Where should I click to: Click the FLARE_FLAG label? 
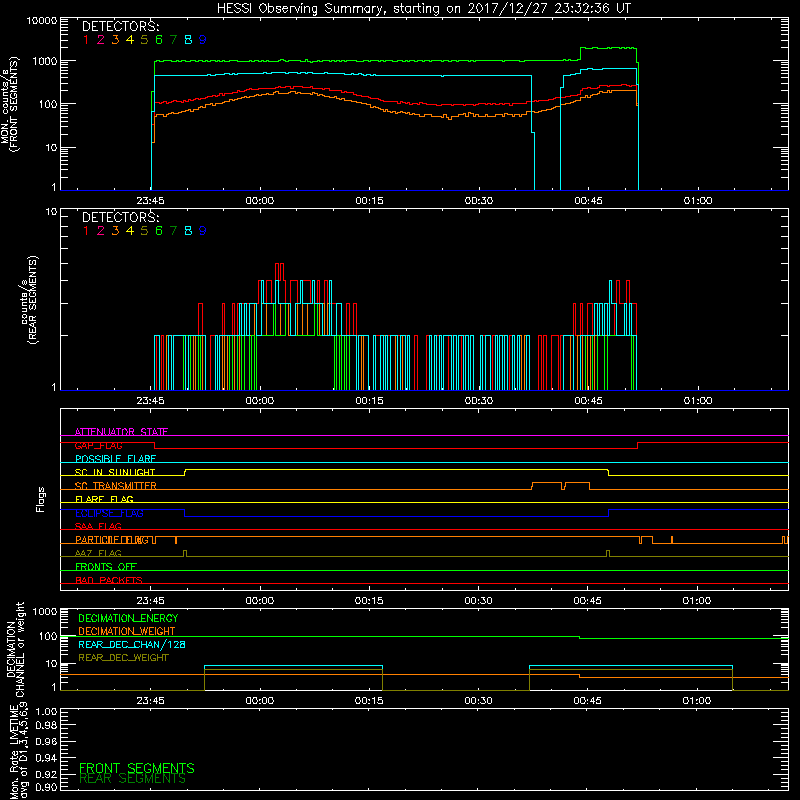pyautogui.click(x=104, y=499)
